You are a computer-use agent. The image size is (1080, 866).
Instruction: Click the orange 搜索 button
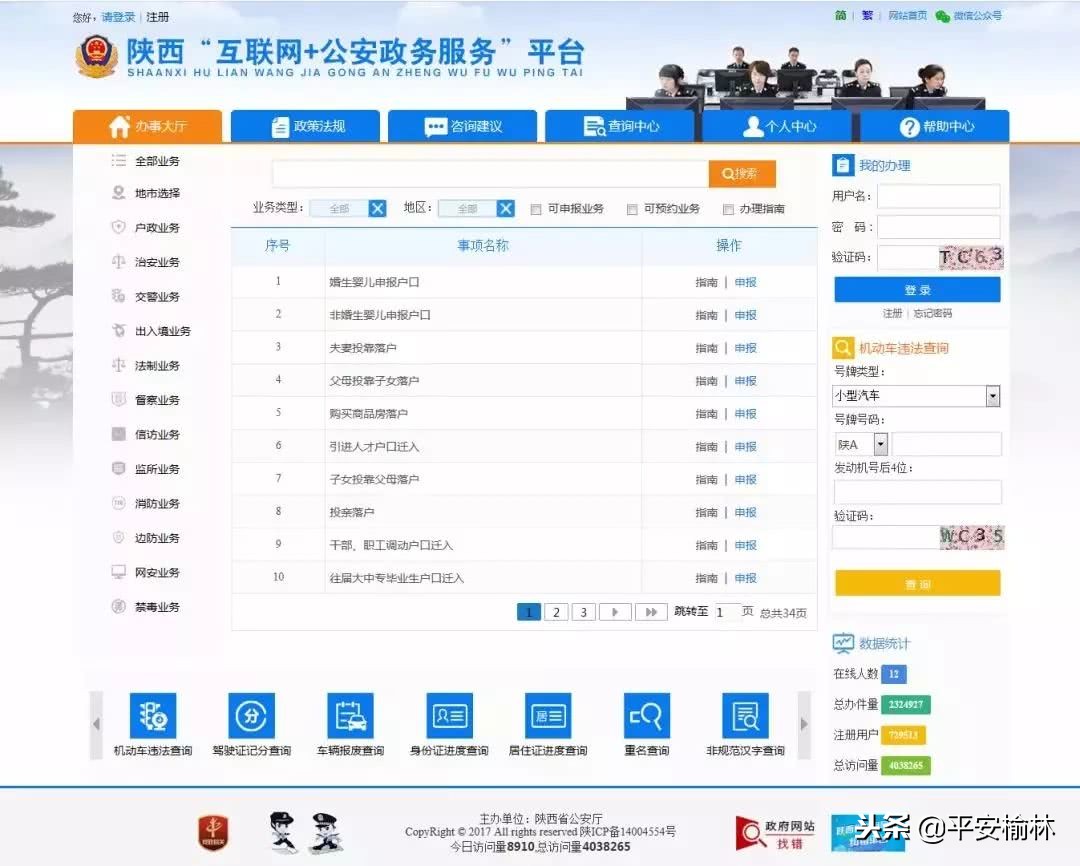pyautogui.click(x=742, y=174)
